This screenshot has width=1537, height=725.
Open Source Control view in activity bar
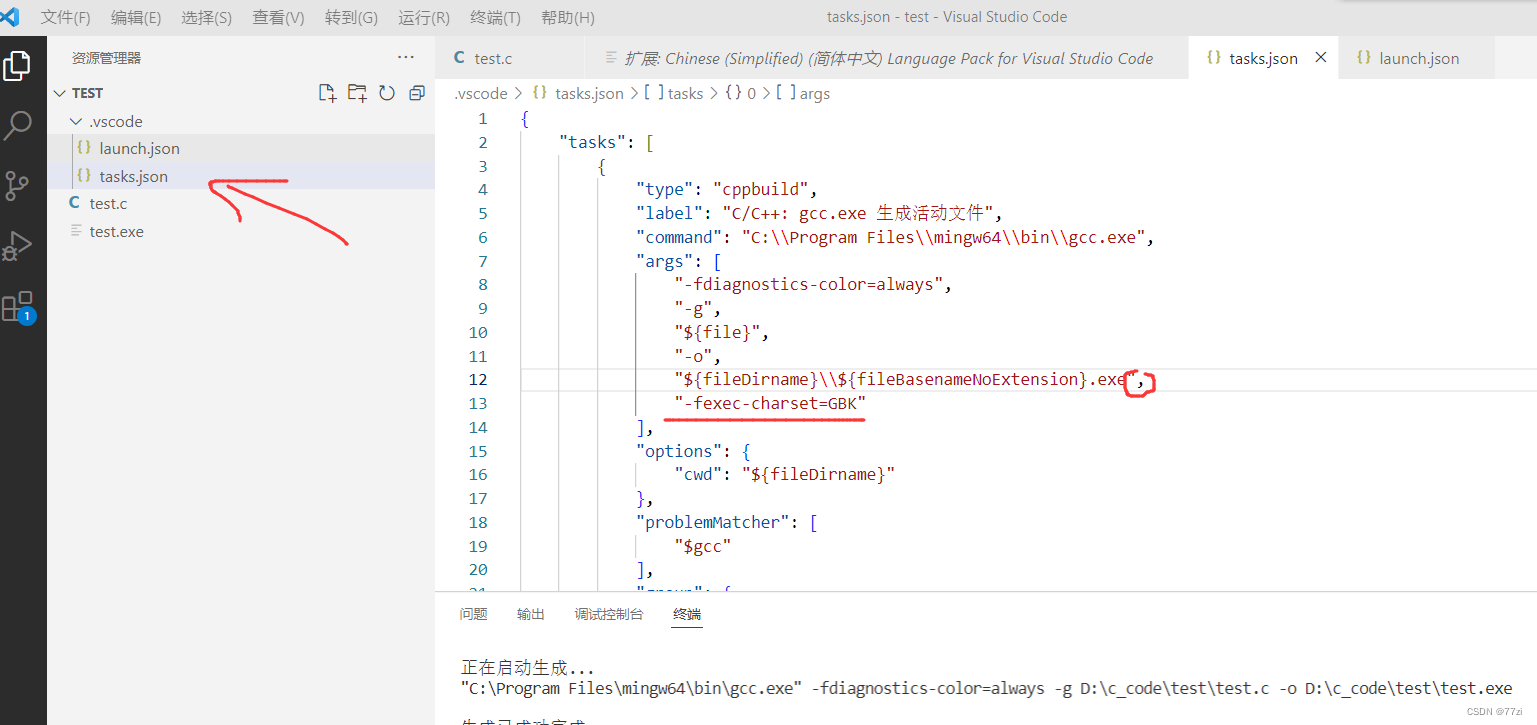(17, 186)
